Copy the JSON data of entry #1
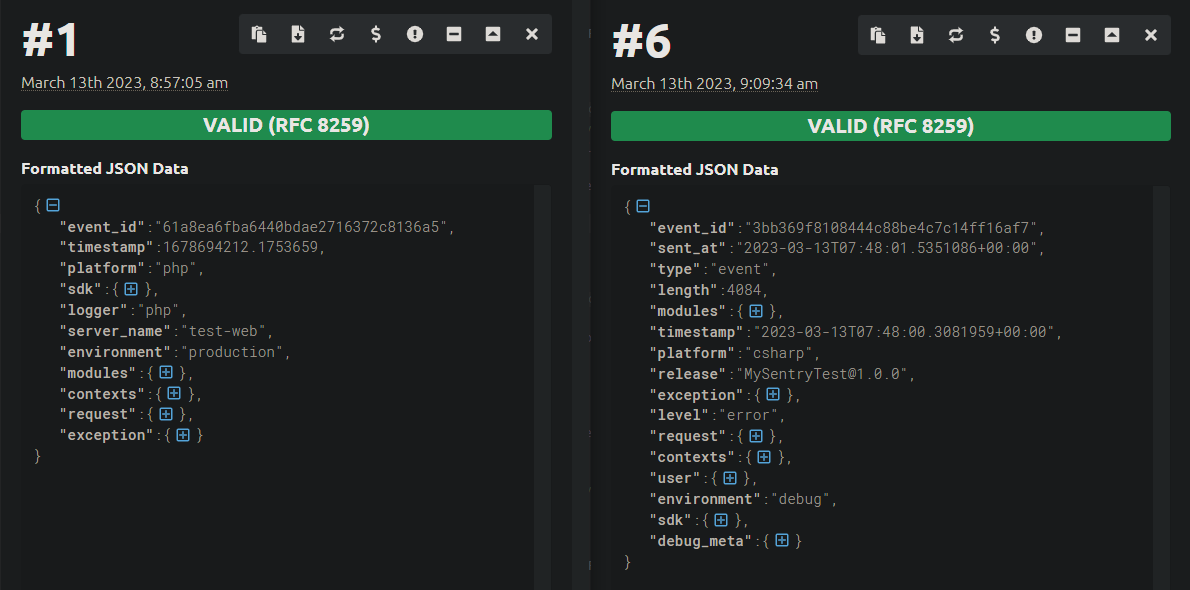The height and width of the screenshot is (590, 1190). (259, 33)
